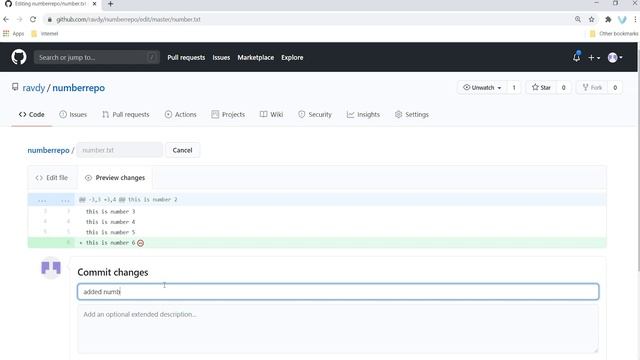Open Issues in top navigation
The image size is (640, 360).
[x=221, y=58]
